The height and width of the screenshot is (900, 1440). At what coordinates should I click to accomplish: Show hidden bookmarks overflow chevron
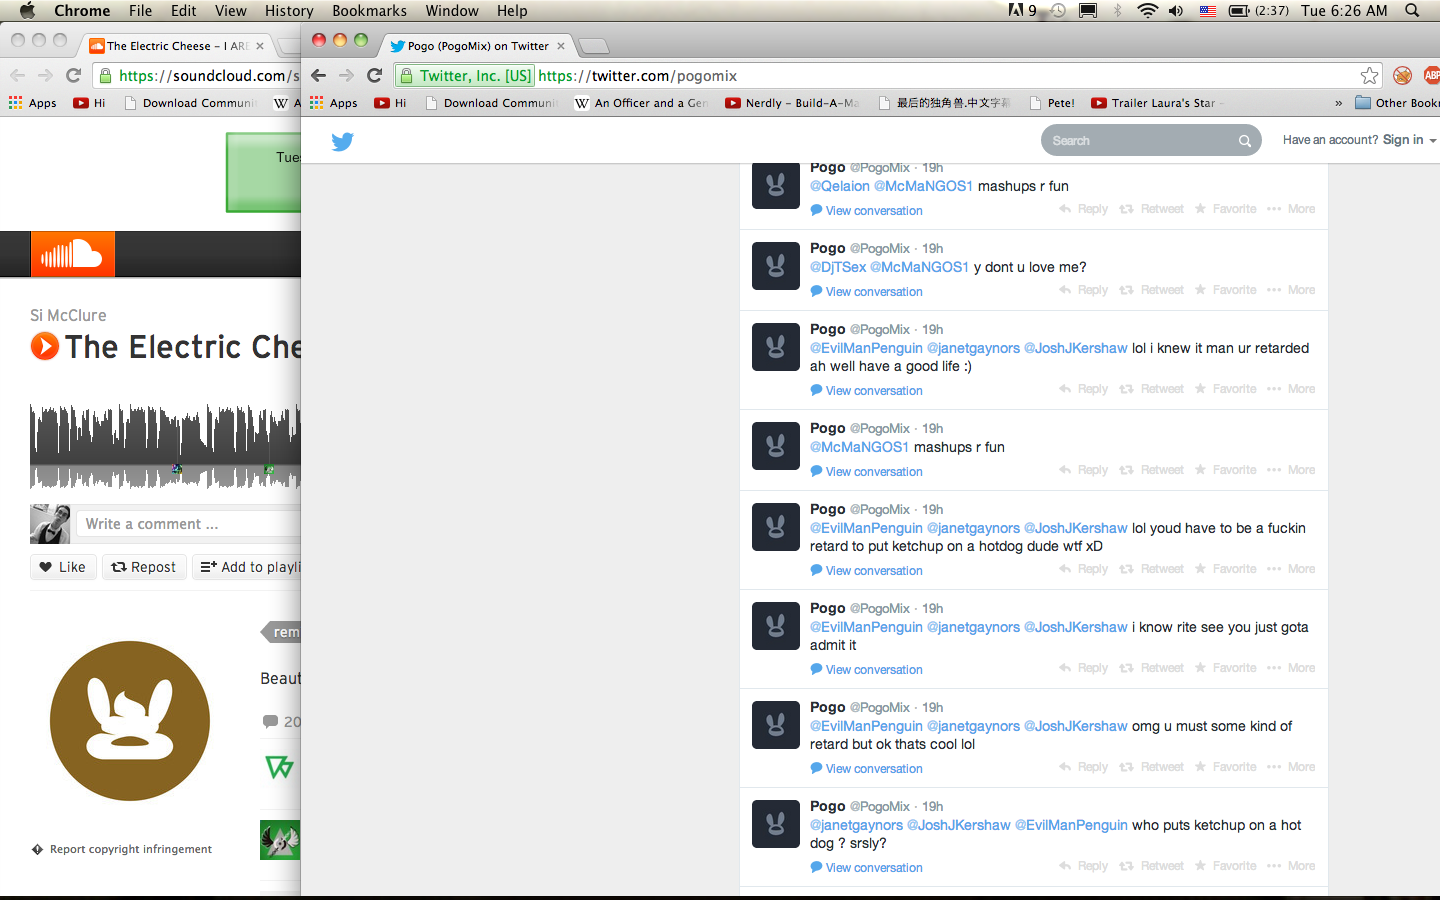(x=1338, y=103)
